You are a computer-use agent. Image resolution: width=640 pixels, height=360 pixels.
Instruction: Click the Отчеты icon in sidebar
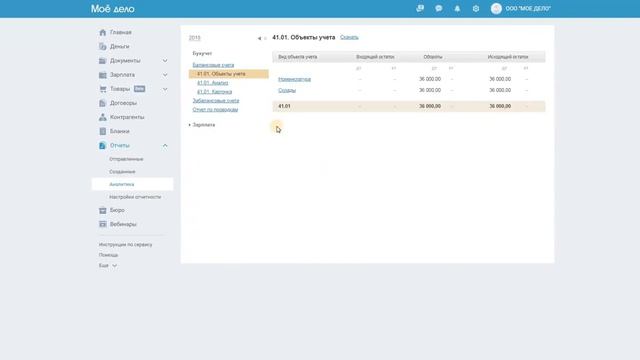click(102, 145)
